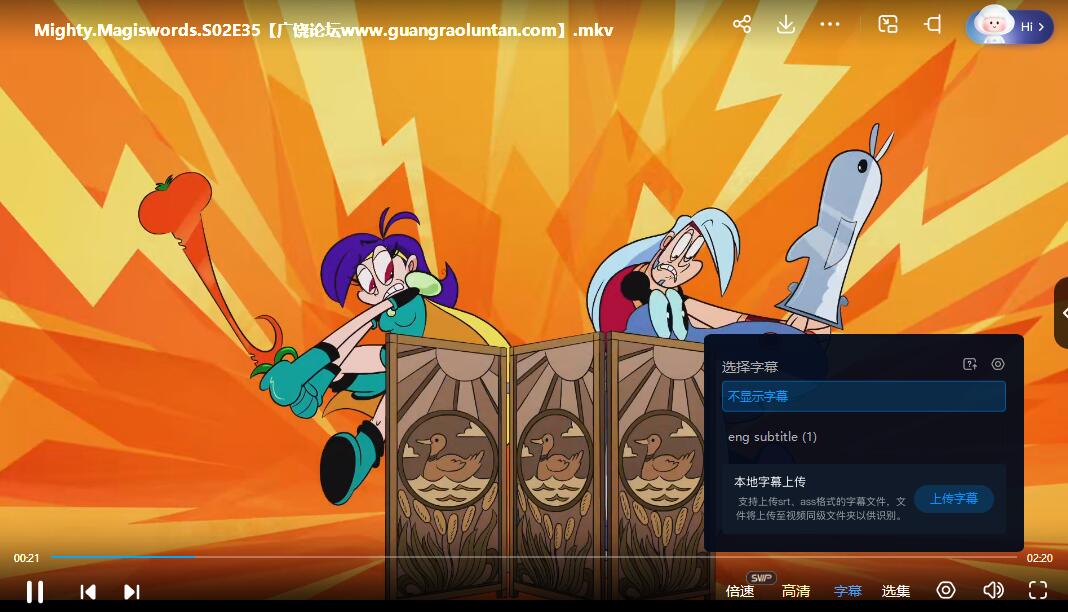Open player settings ring icon in control bar
1068x612 pixels.
tap(945, 590)
